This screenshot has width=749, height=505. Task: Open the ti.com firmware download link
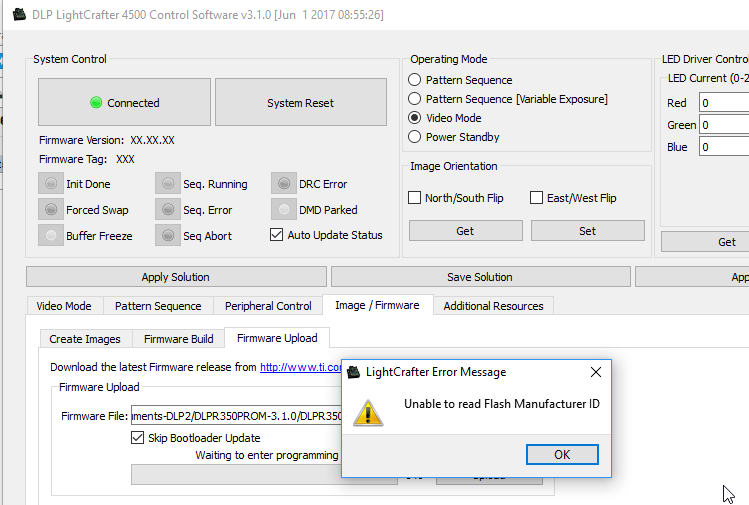coord(301,367)
